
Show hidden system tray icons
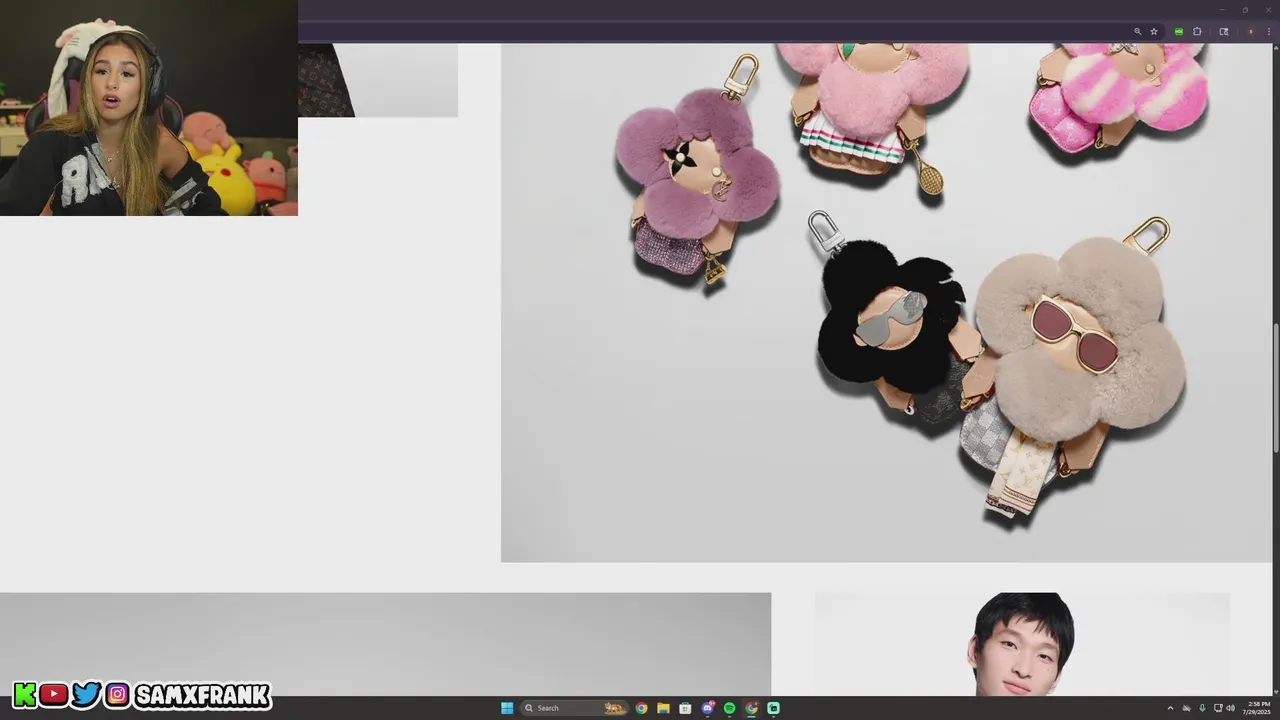1170,708
